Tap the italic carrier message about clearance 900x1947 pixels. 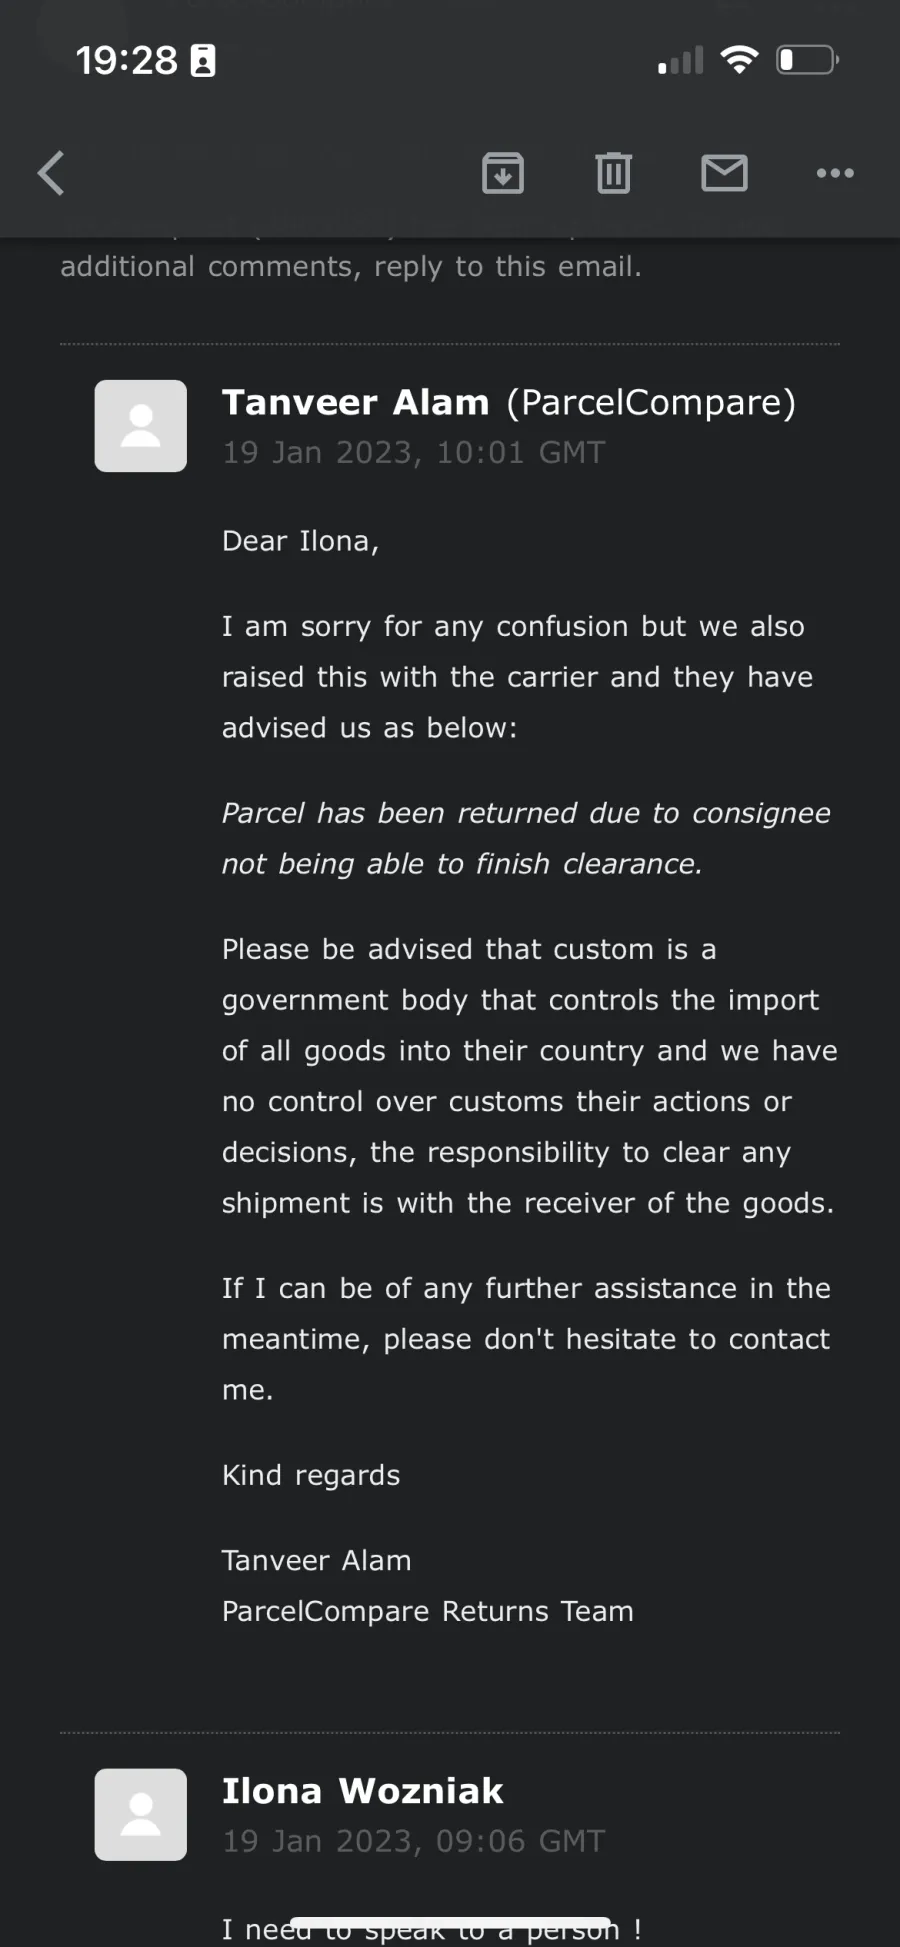click(x=526, y=838)
